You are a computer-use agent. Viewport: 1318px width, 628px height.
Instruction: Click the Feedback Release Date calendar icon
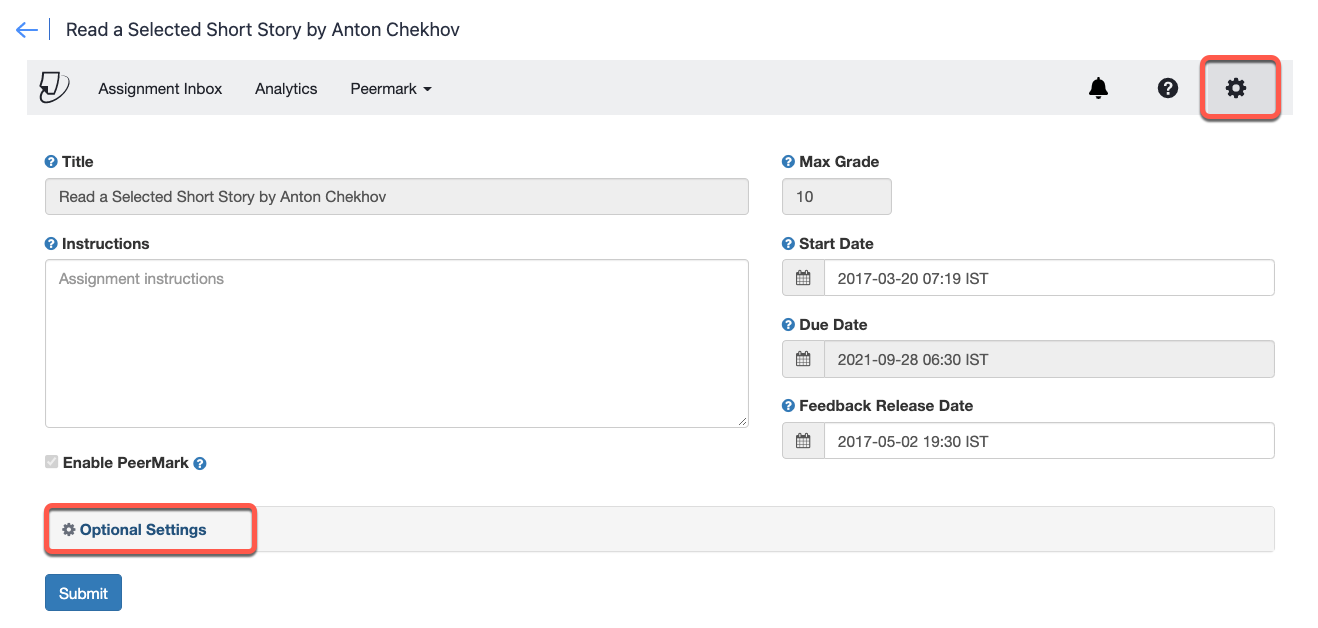click(803, 441)
